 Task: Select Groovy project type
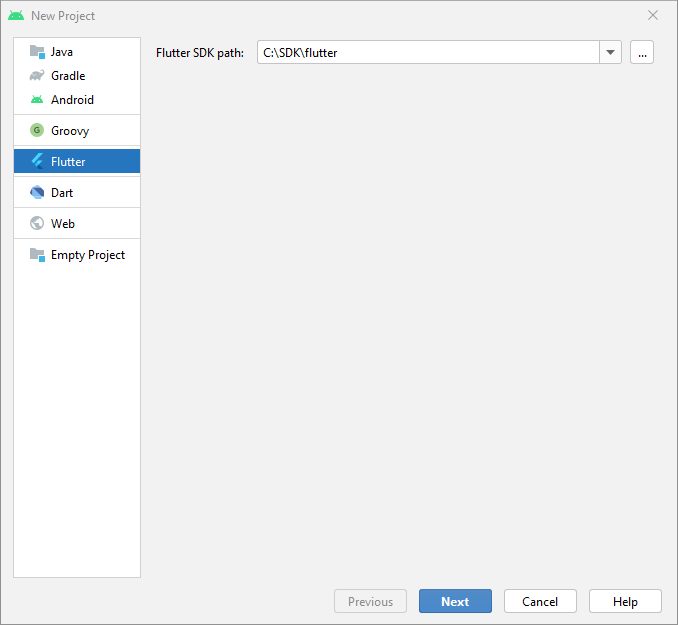[x=77, y=130]
